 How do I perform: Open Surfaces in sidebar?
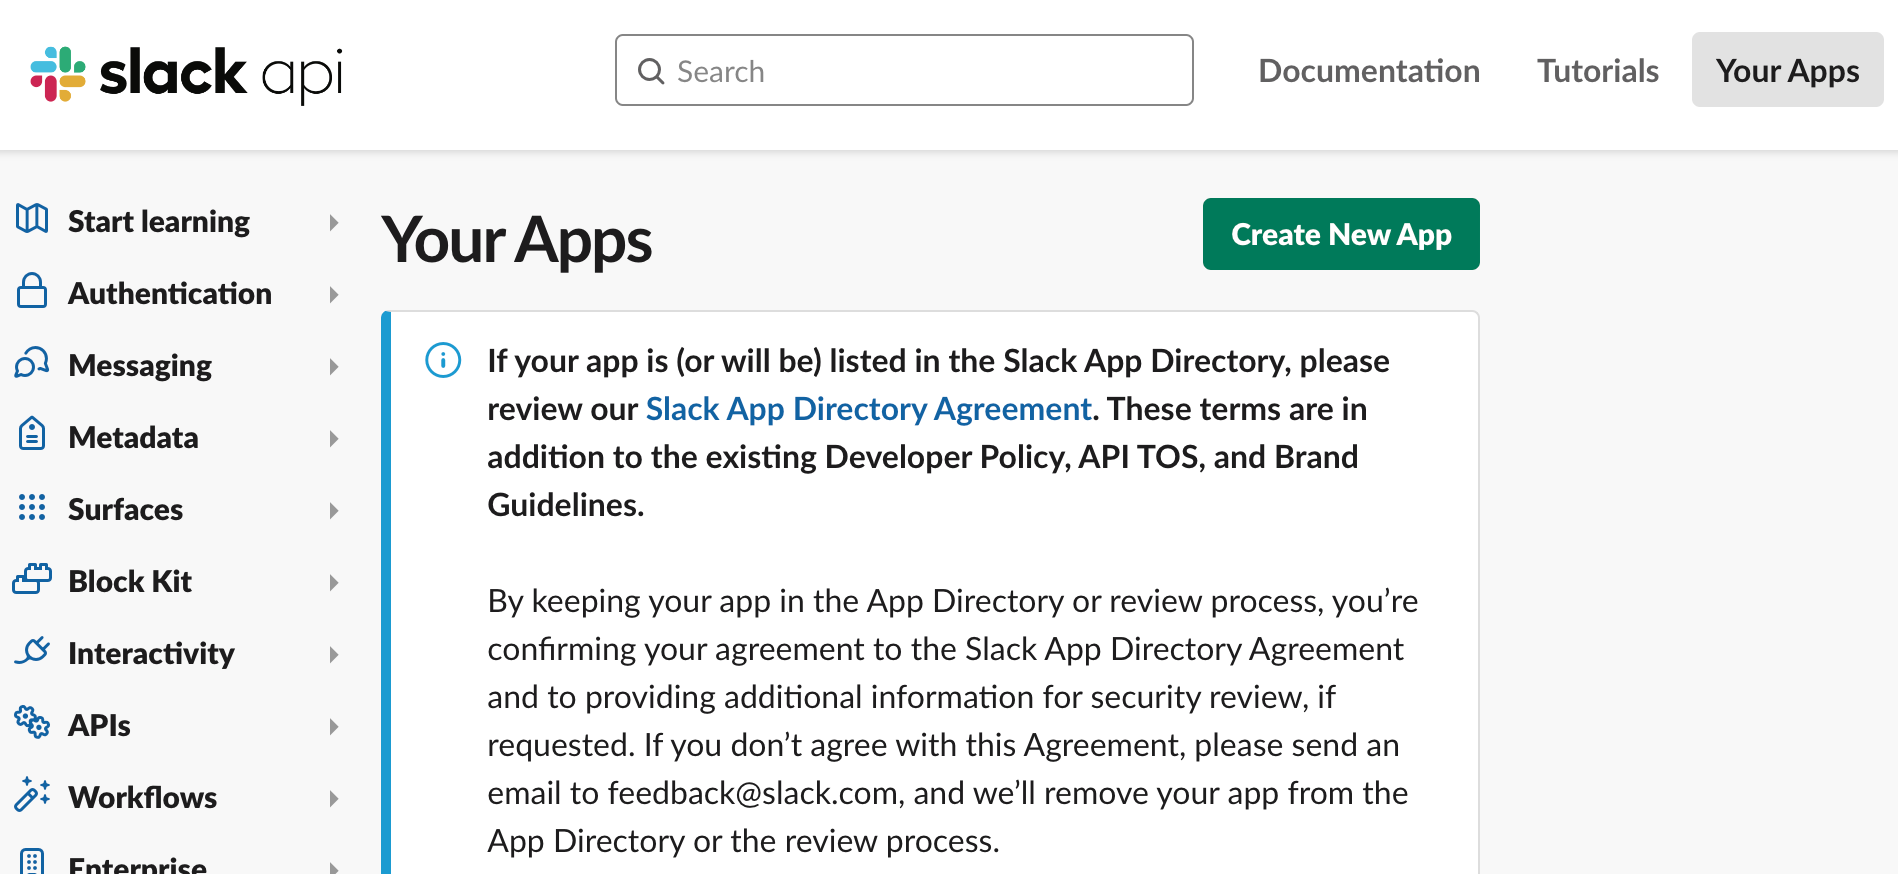pyautogui.click(x=125, y=509)
